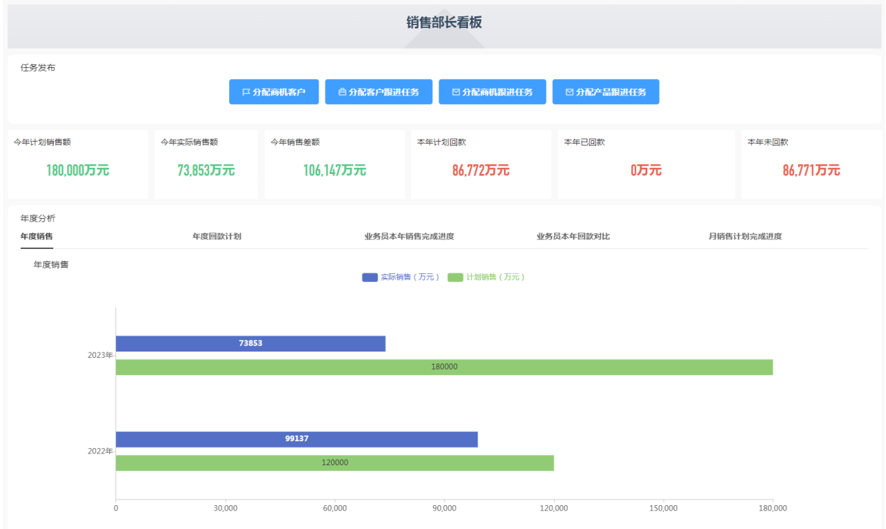Switch to the 年度回款计划 tab
Screen dimensions: 886x529
216,237
